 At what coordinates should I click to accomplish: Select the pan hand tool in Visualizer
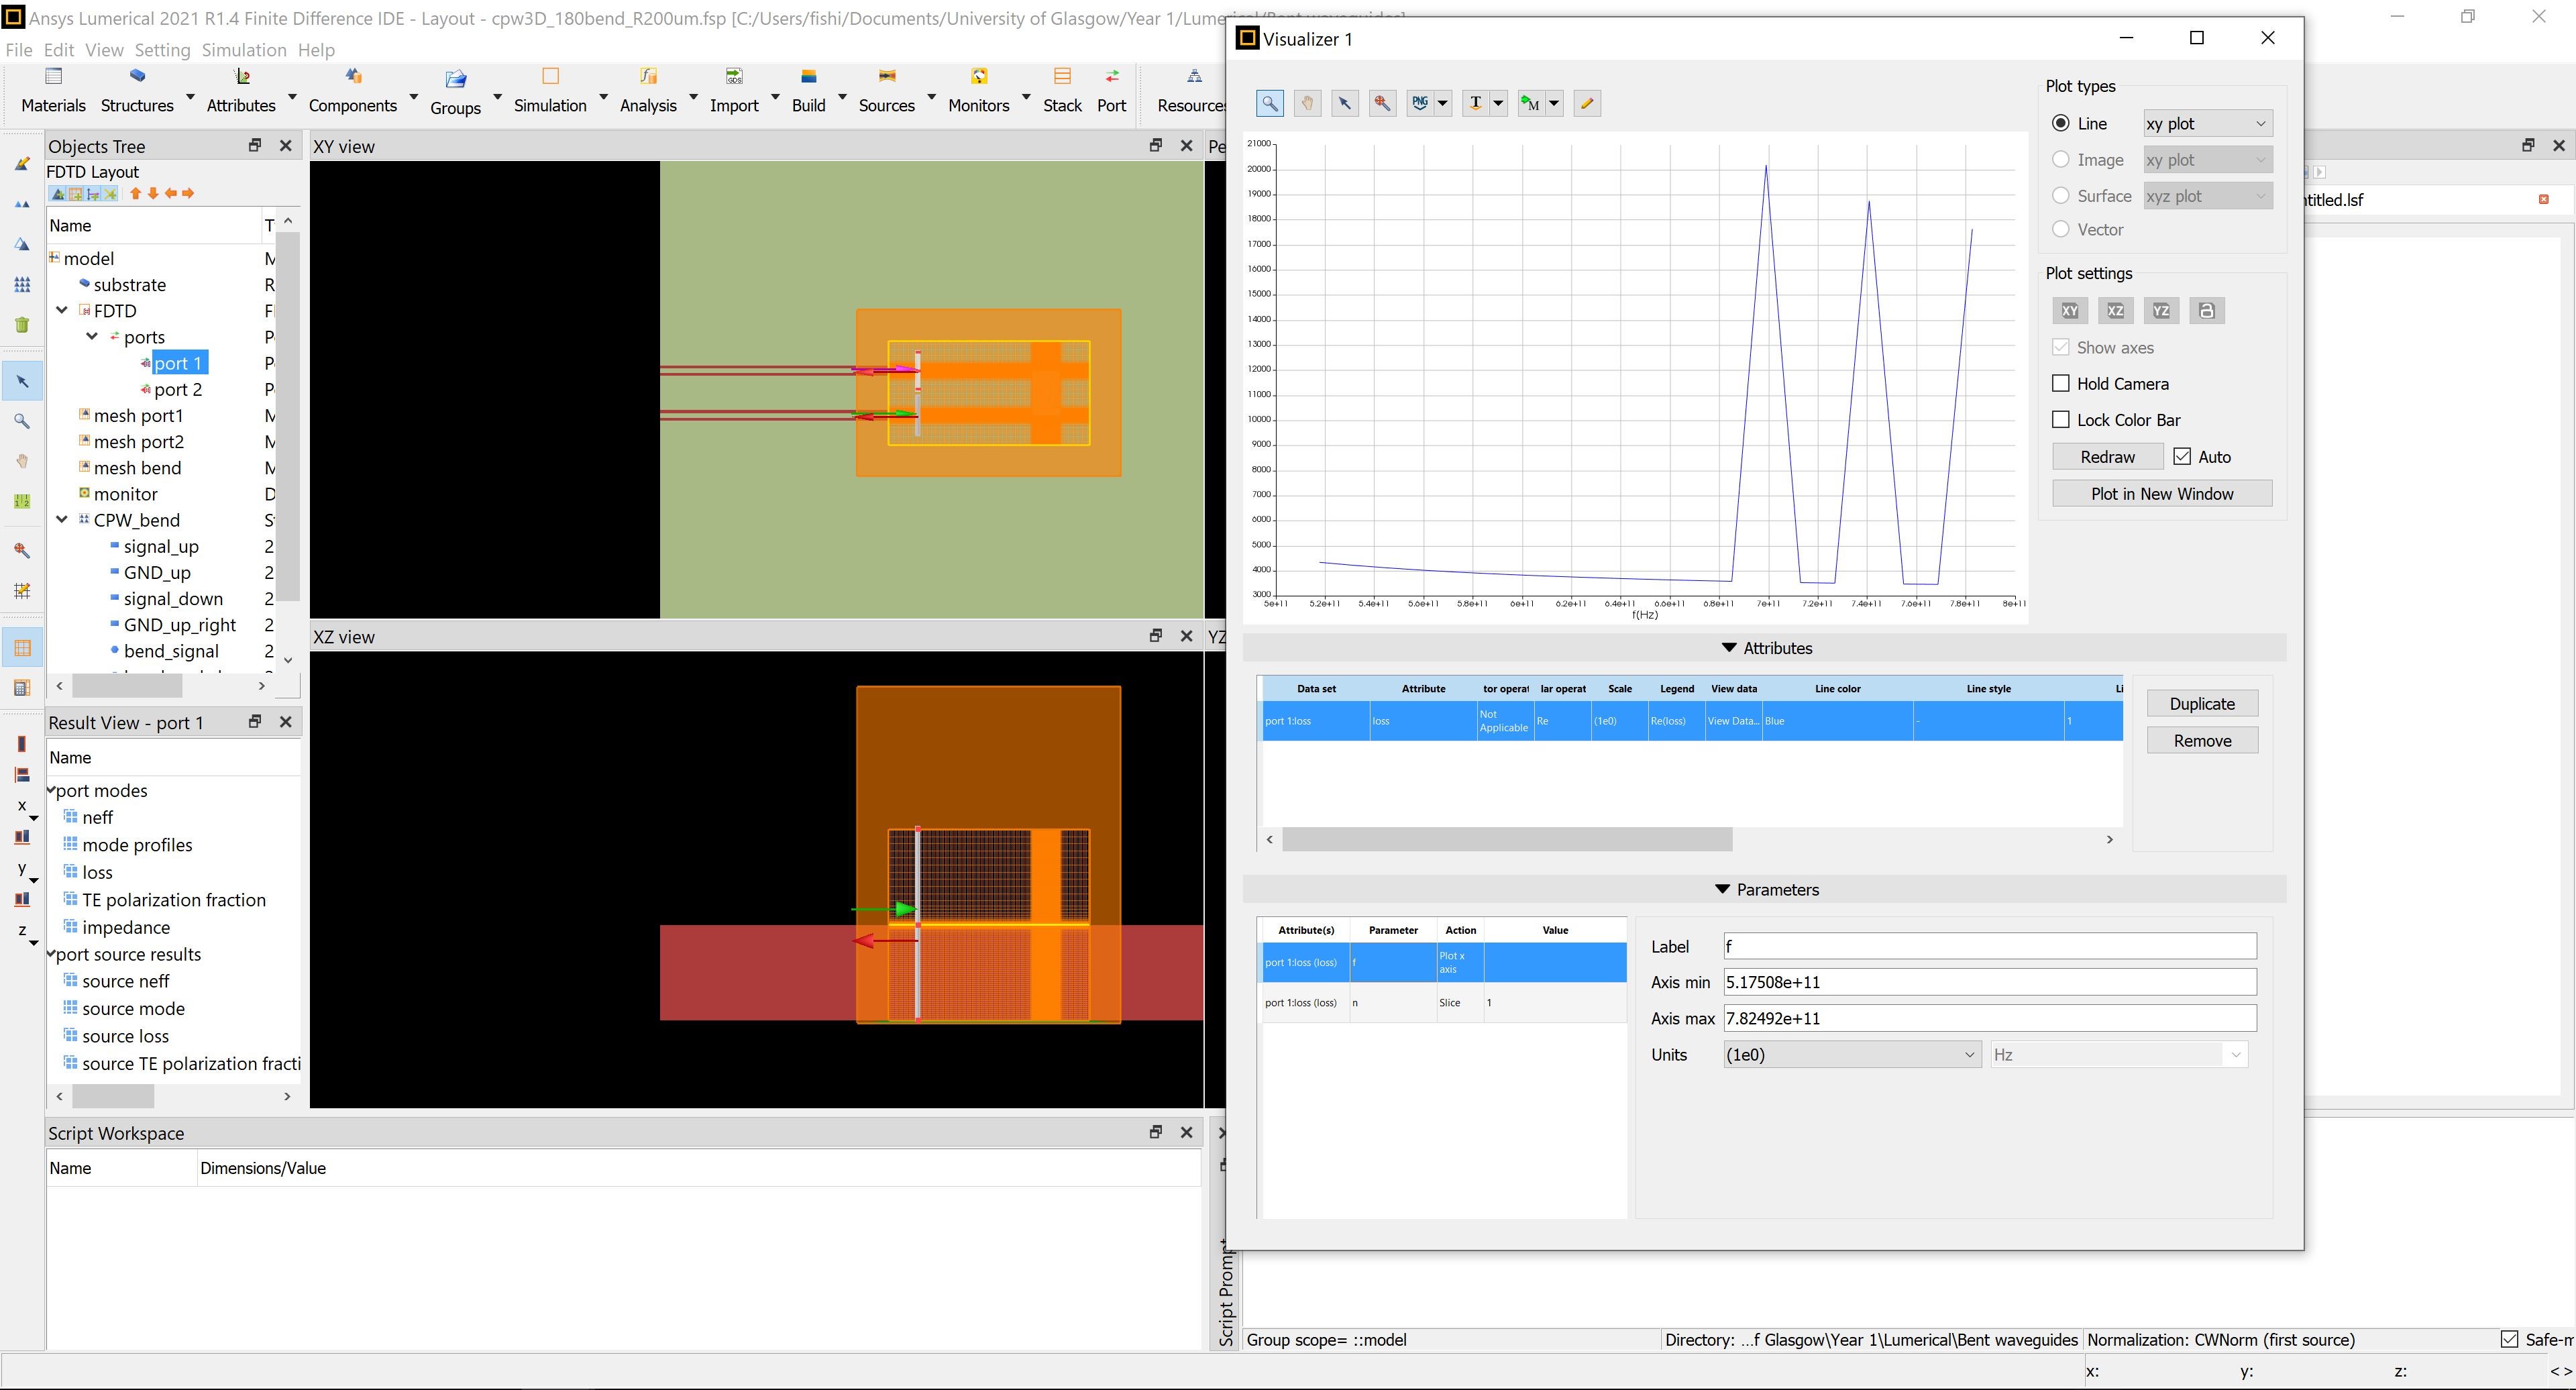click(1307, 103)
